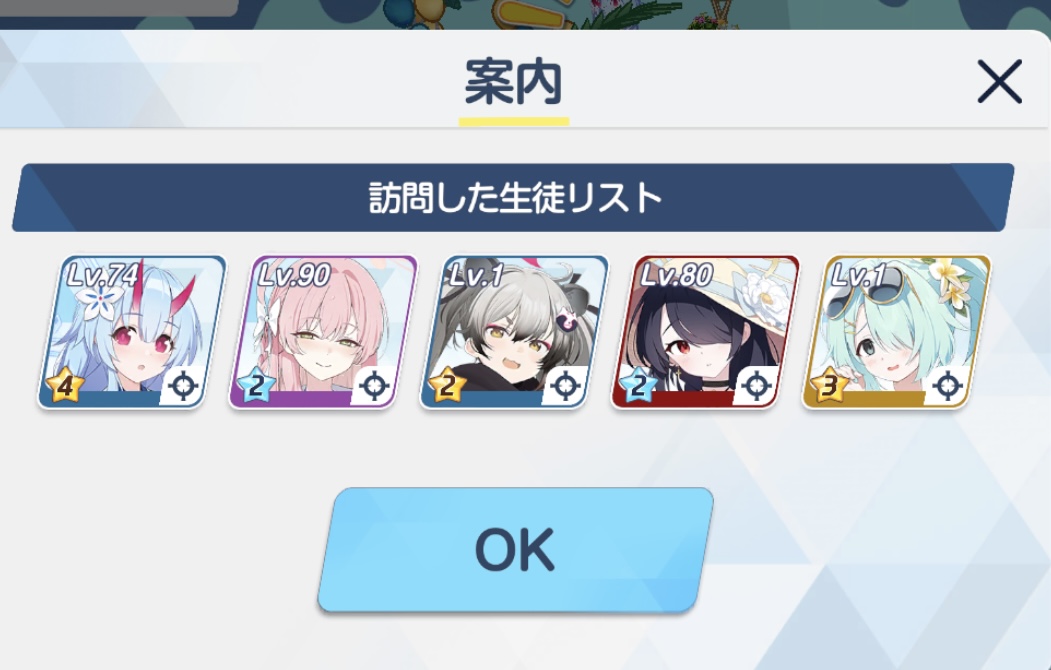Viewport: 1051px width, 670px height.
Task: Click the blue 2-star badge on Lv.80 student
Action: click(638, 386)
